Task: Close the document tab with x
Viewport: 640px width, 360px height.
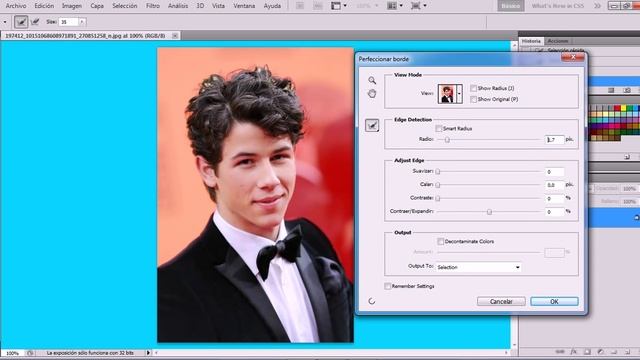Action: (175, 36)
